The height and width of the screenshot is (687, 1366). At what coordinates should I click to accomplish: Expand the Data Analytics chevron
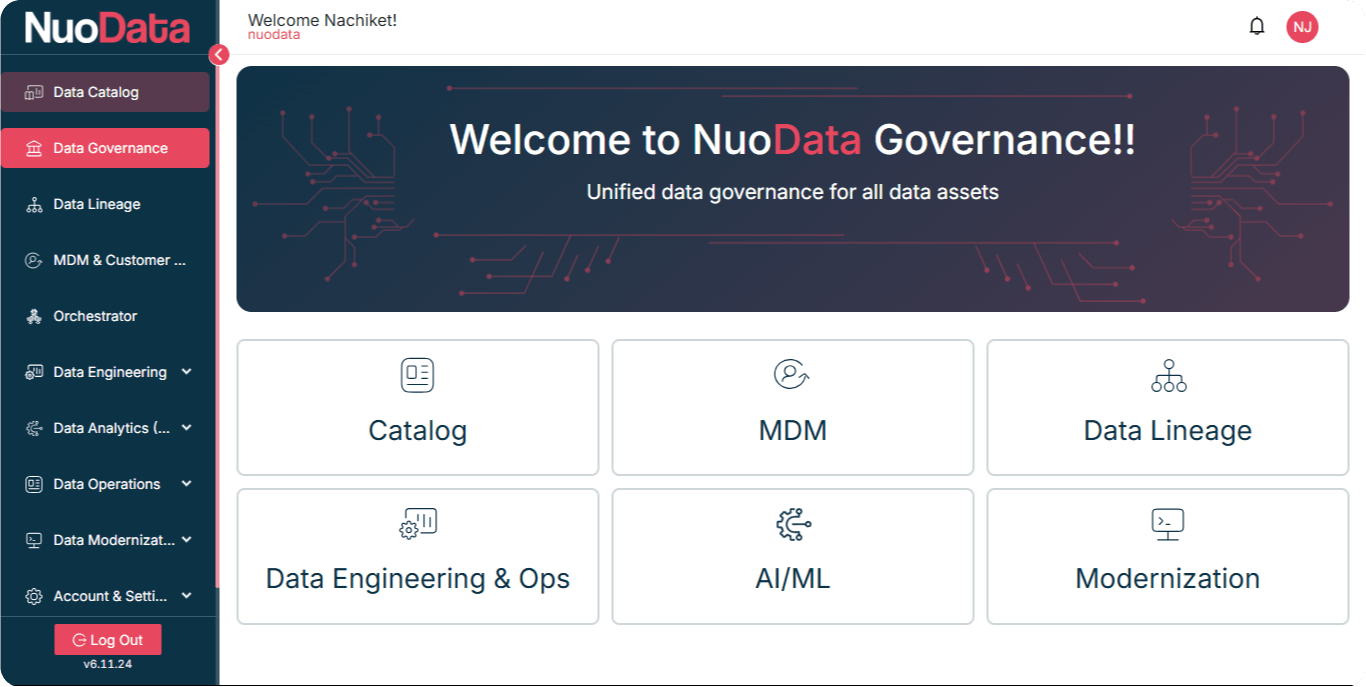(x=186, y=428)
